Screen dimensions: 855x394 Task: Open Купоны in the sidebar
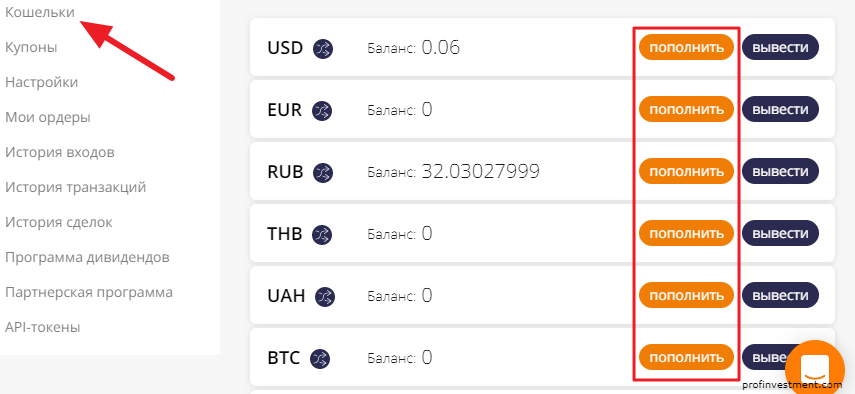point(31,47)
